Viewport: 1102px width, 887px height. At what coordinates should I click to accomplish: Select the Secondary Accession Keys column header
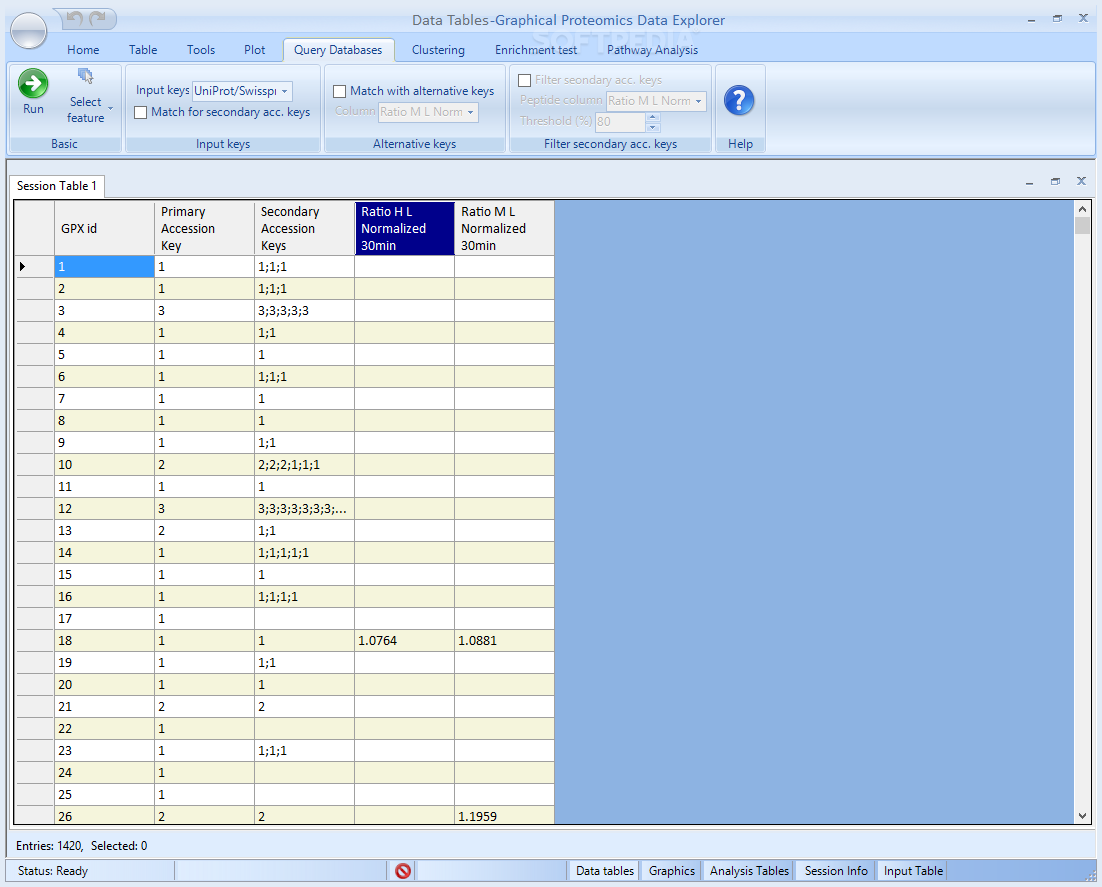[304, 228]
